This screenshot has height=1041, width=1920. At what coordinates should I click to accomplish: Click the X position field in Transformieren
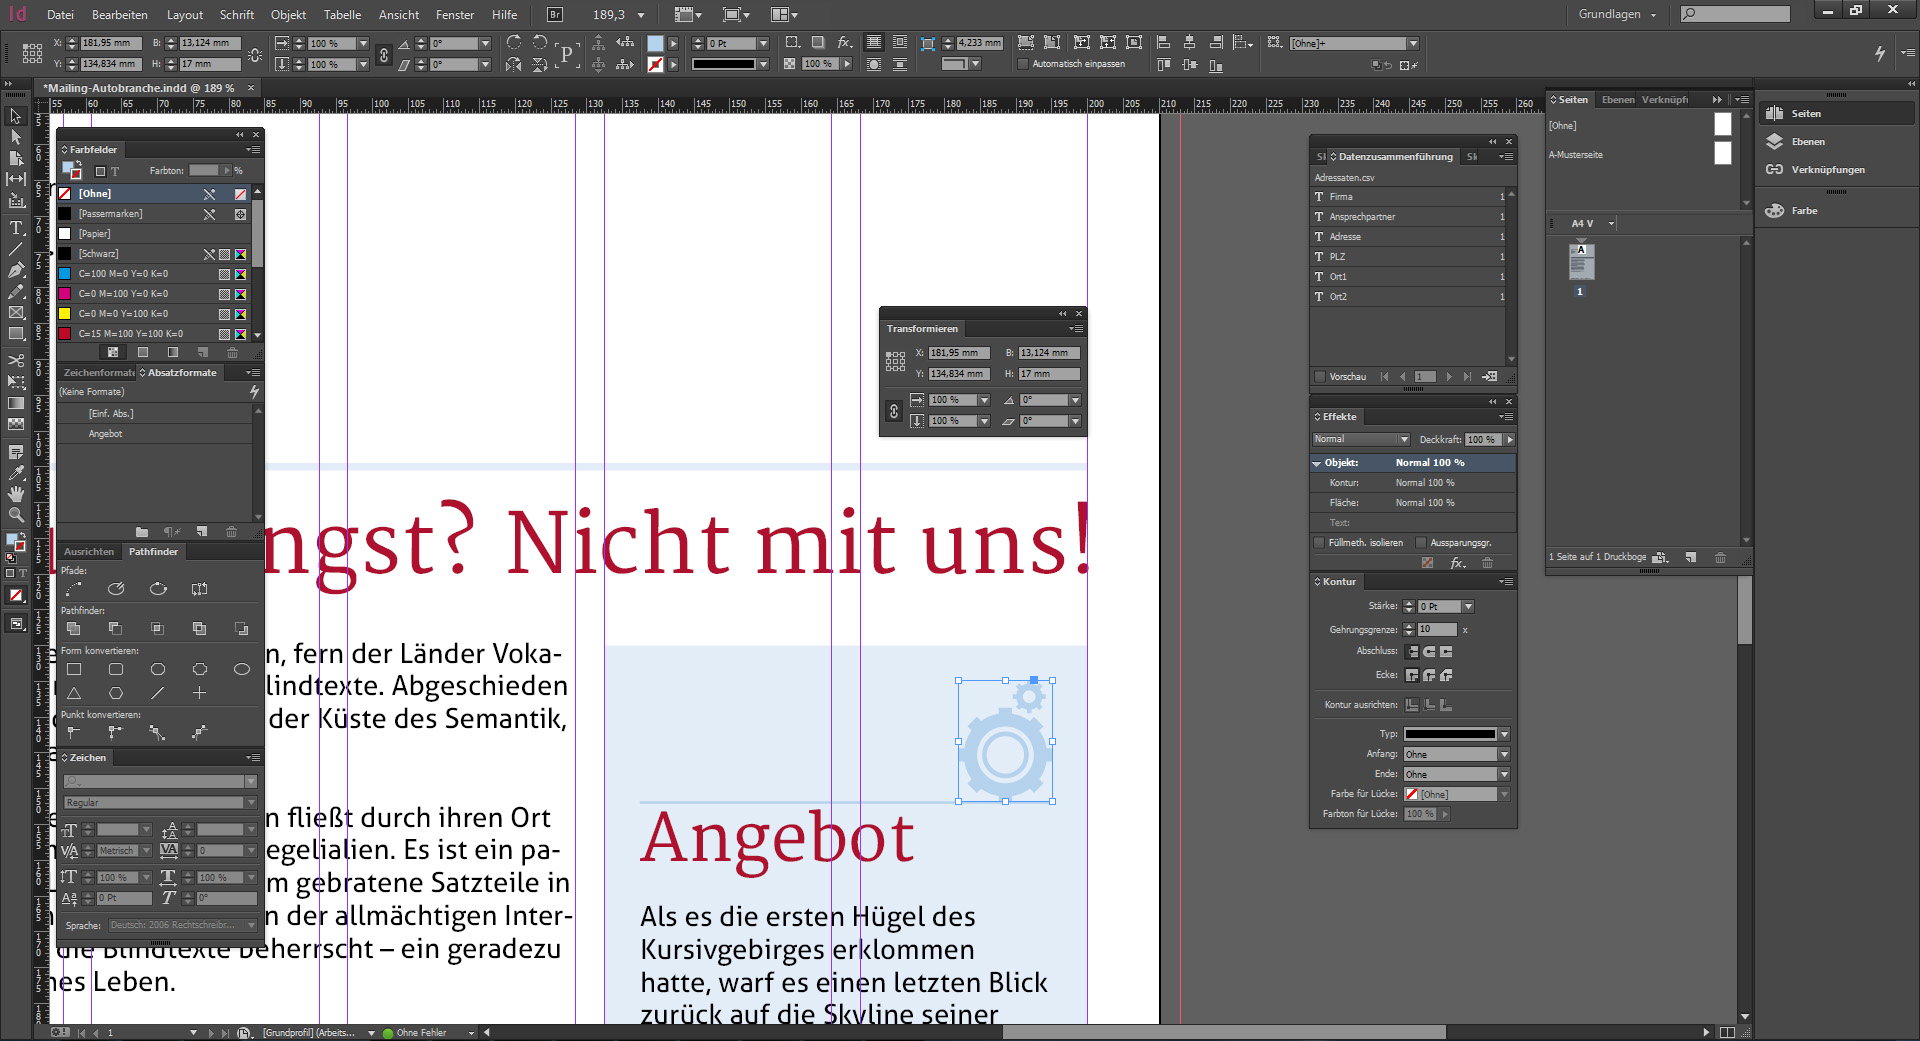(957, 352)
